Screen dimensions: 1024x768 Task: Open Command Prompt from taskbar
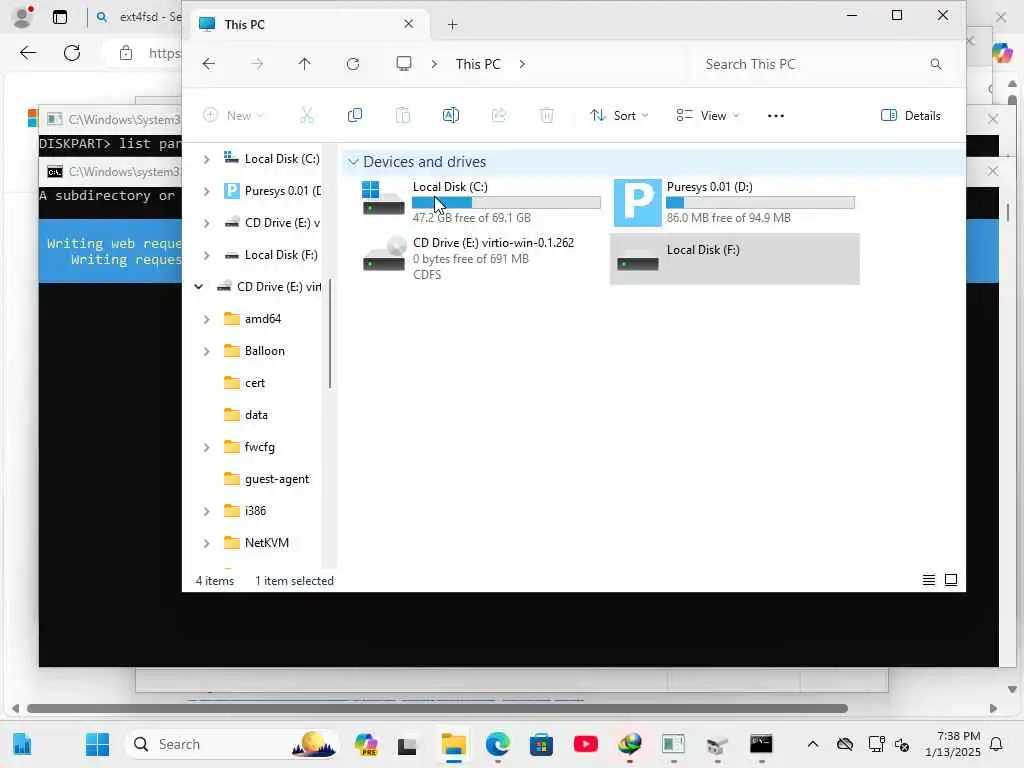(761, 744)
